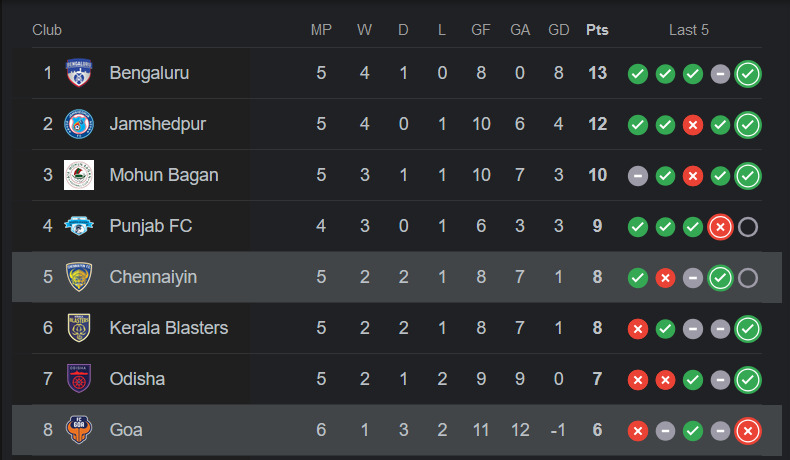
Task: Click Punjab FC's red loss result icon
Action: [x=719, y=227]
